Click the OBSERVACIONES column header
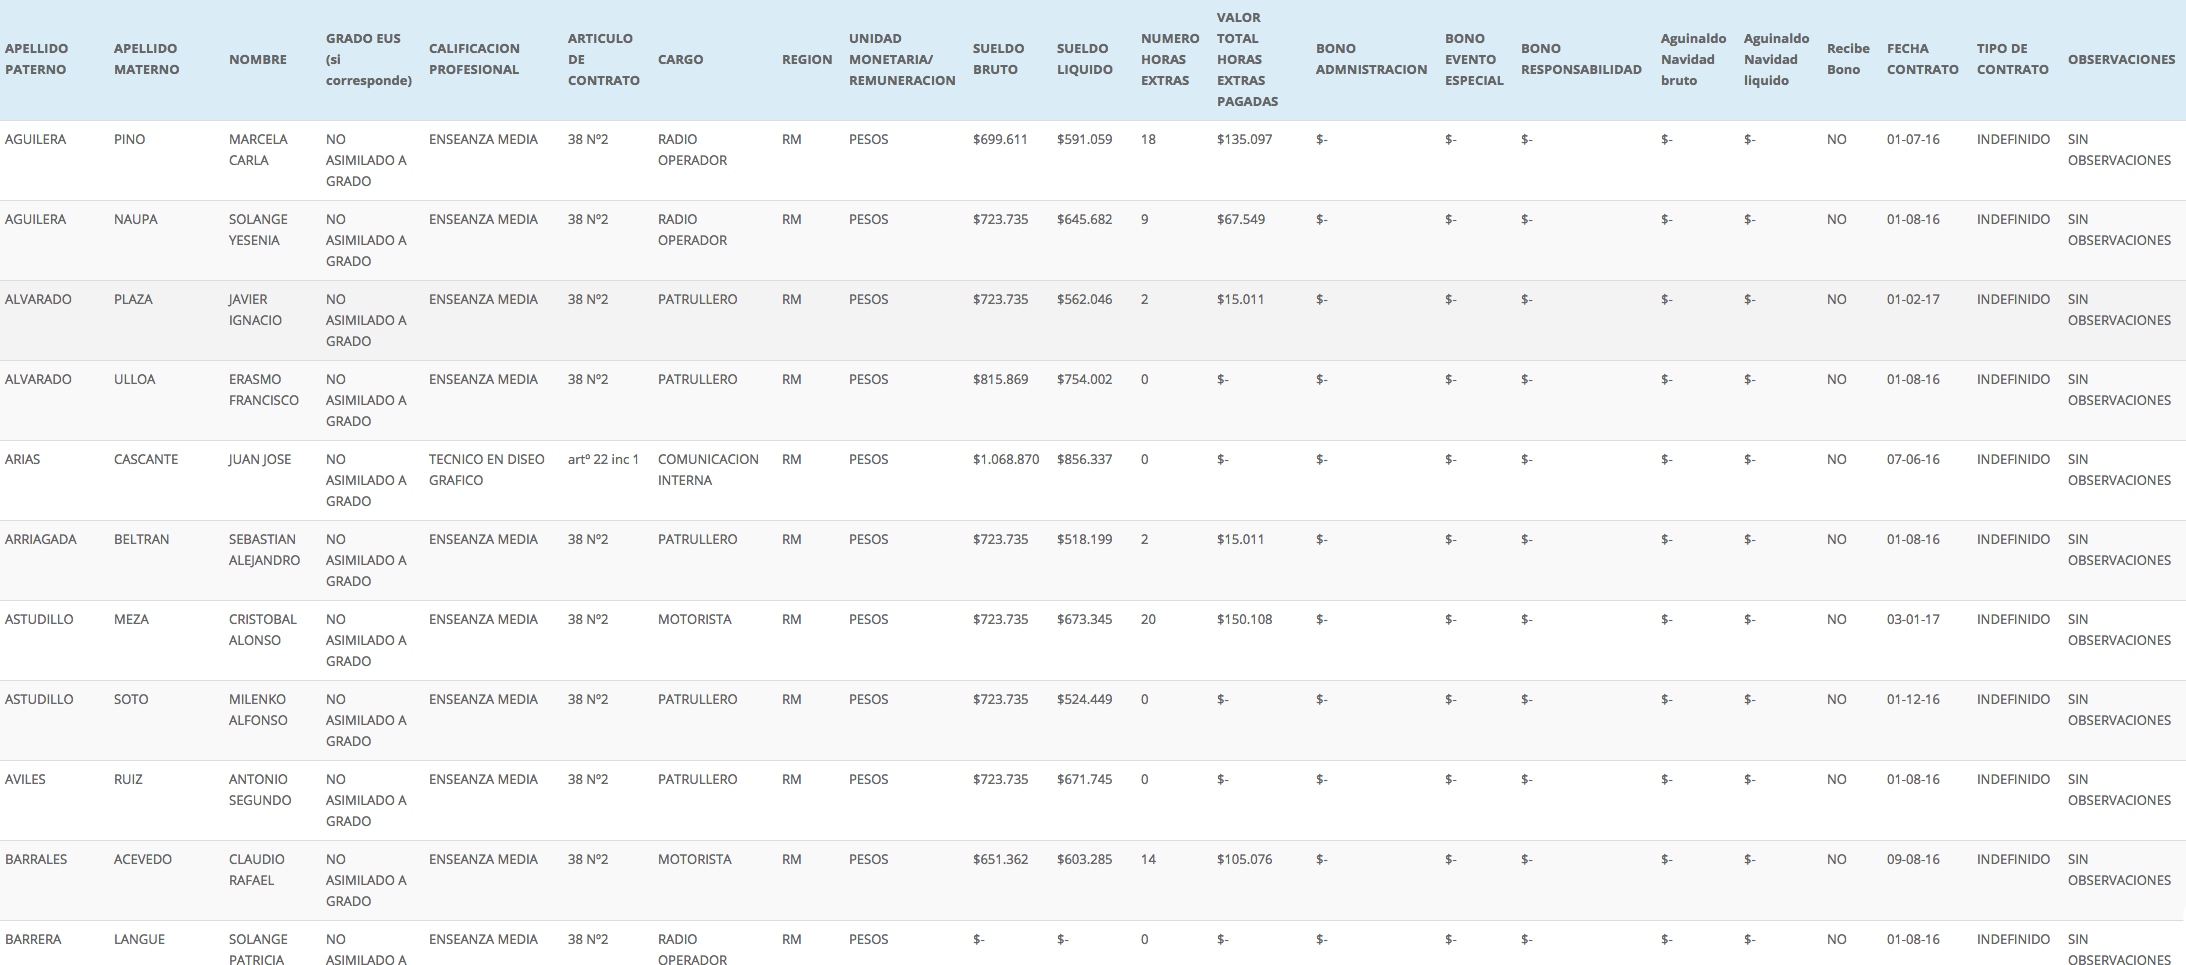2186x965 pixels. (2121, 60)
